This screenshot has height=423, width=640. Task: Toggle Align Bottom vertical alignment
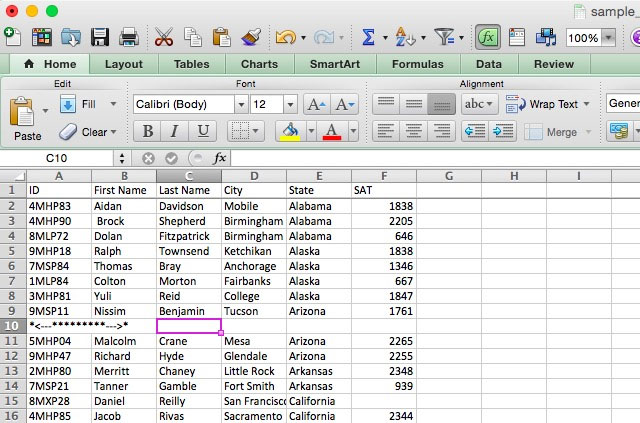point(441,104)
